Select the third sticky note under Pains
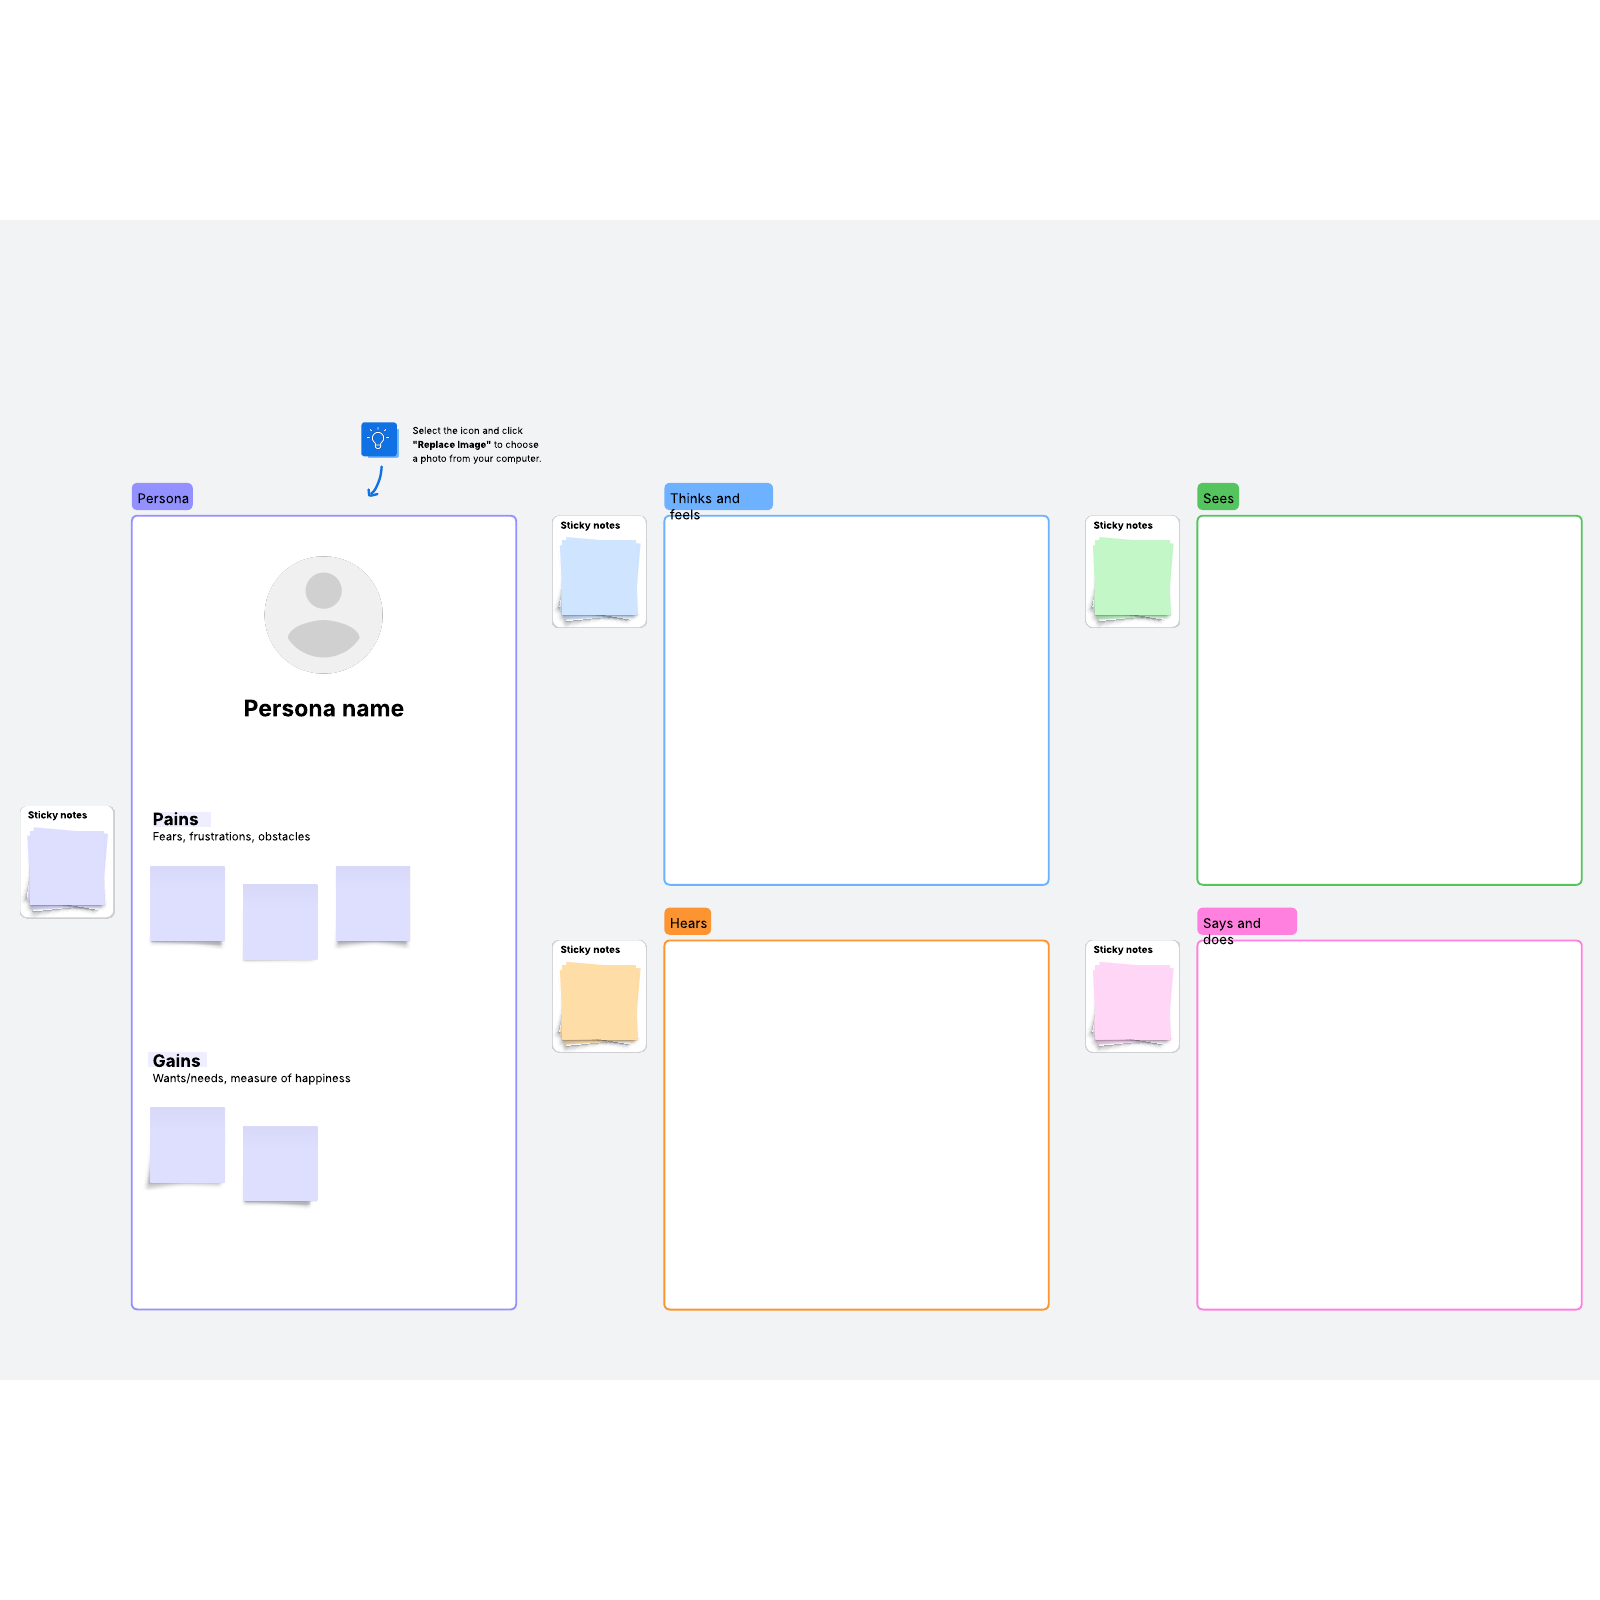This screenshot has width=1600, height=1600. click(373, 904)
